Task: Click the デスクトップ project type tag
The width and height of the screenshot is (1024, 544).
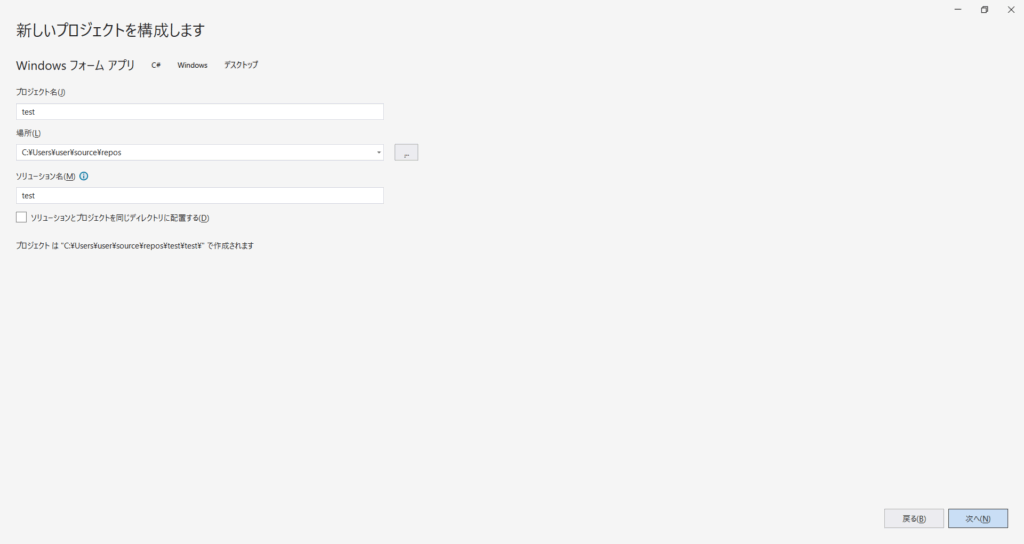Action: 241,65
